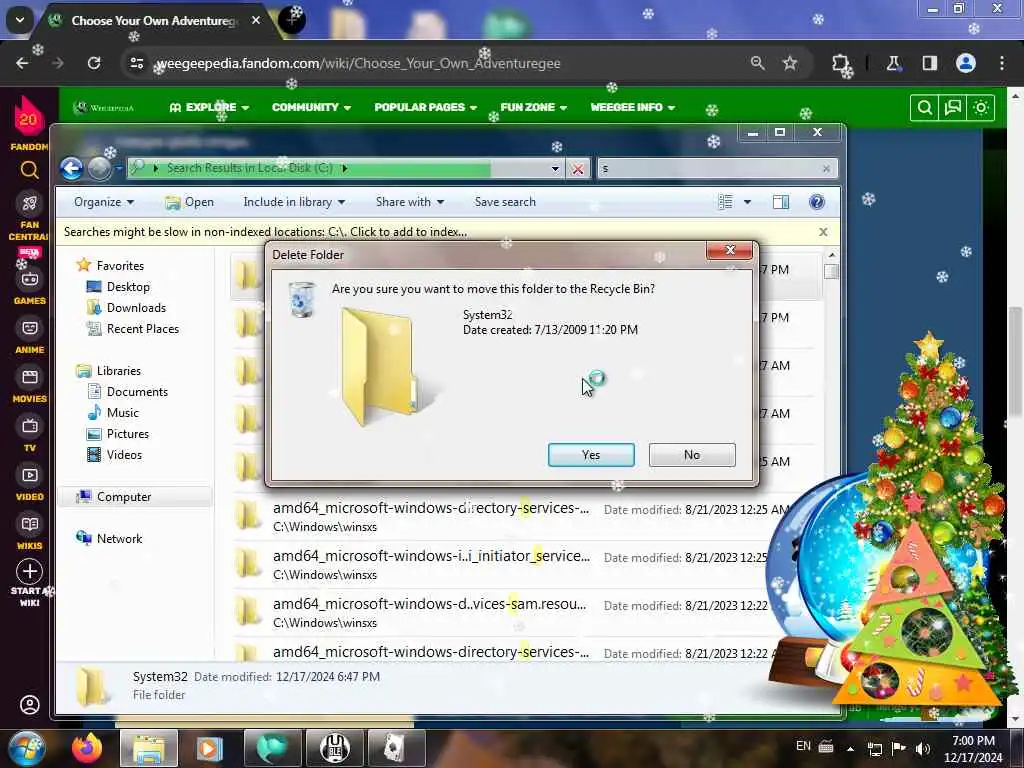Select Documents library

pos(128,391)
